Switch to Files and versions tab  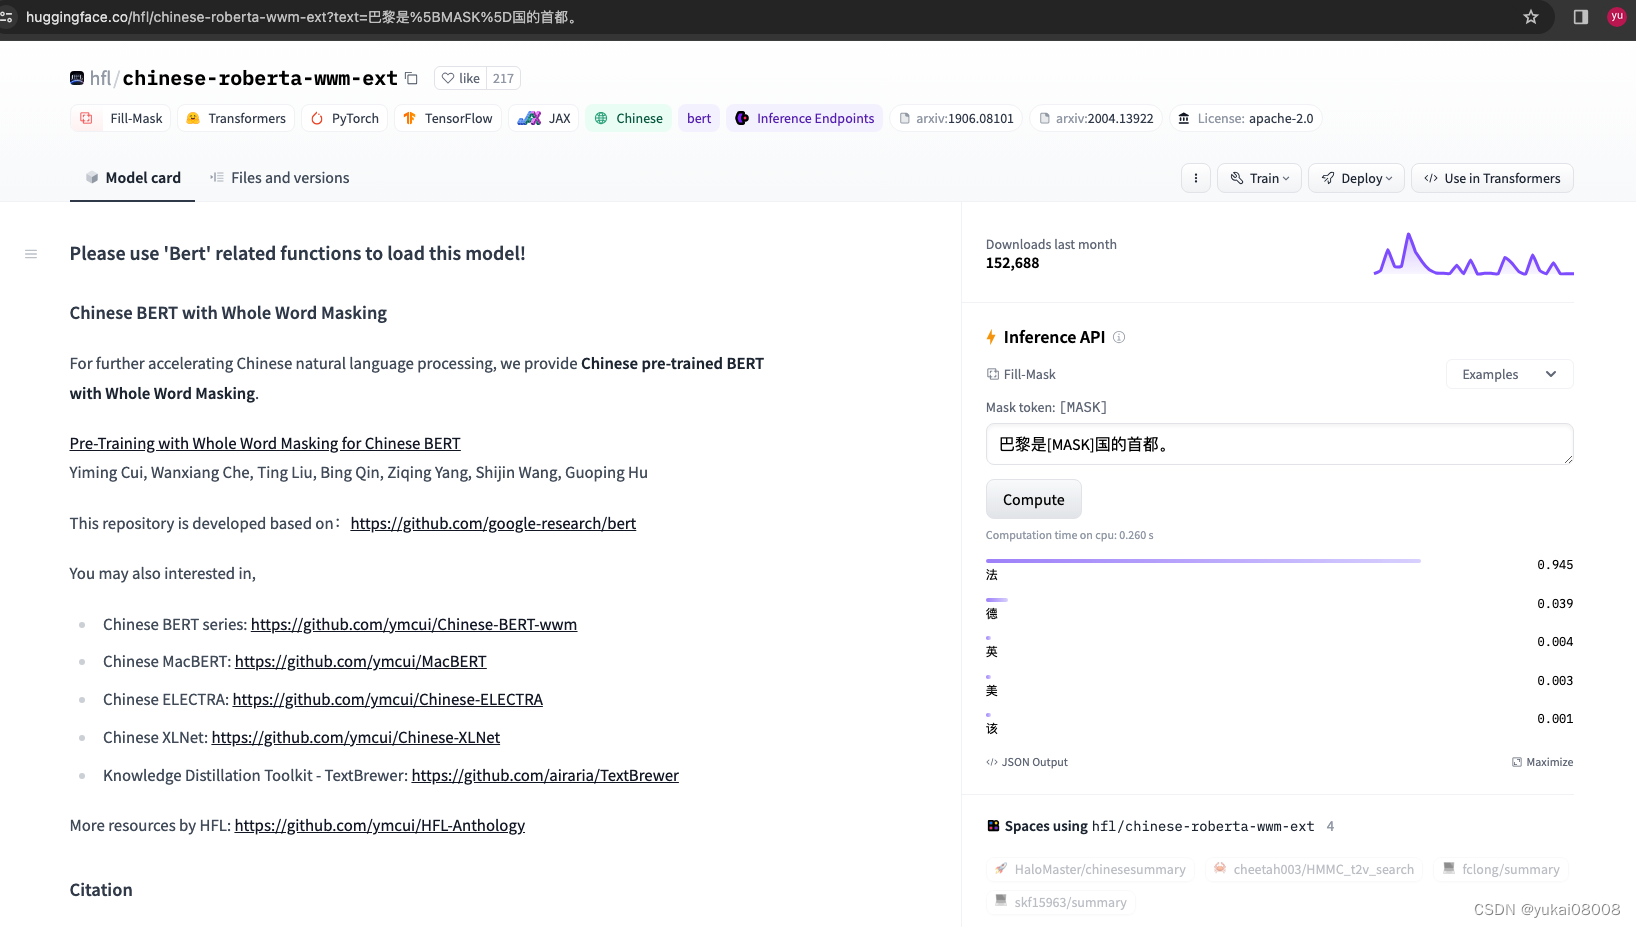279,178
